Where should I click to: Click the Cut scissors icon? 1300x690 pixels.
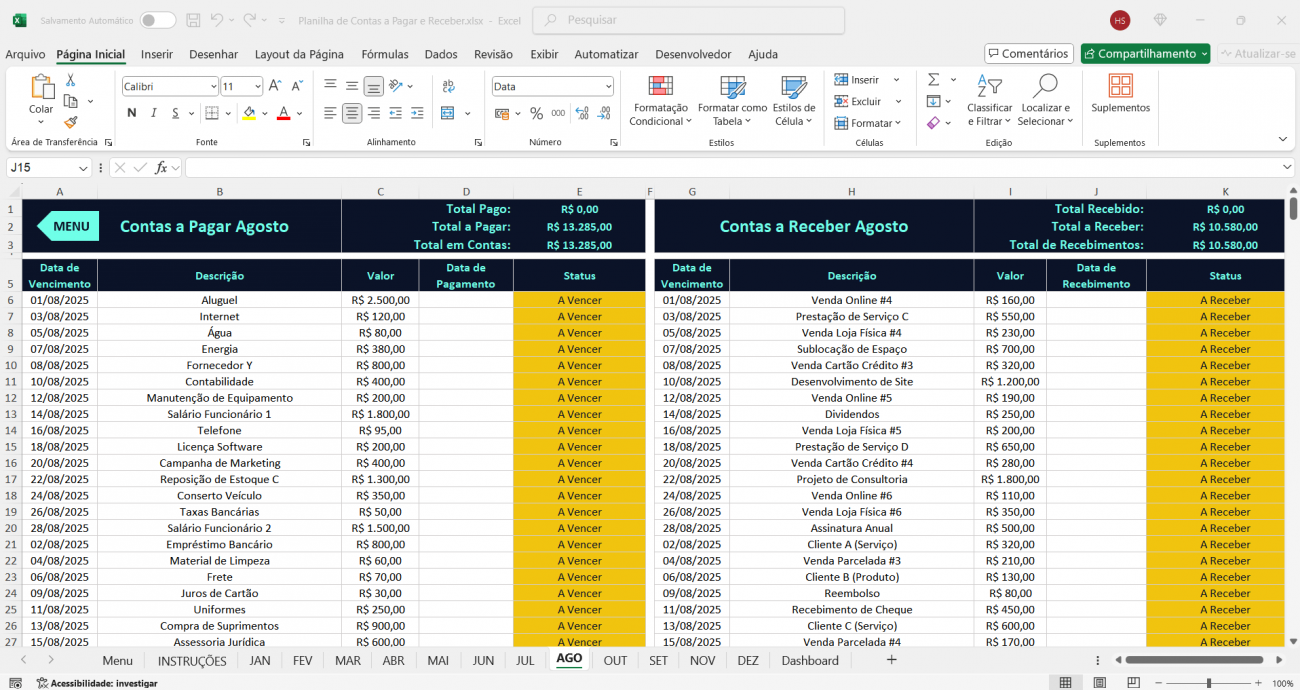click(x=71, y=80)
